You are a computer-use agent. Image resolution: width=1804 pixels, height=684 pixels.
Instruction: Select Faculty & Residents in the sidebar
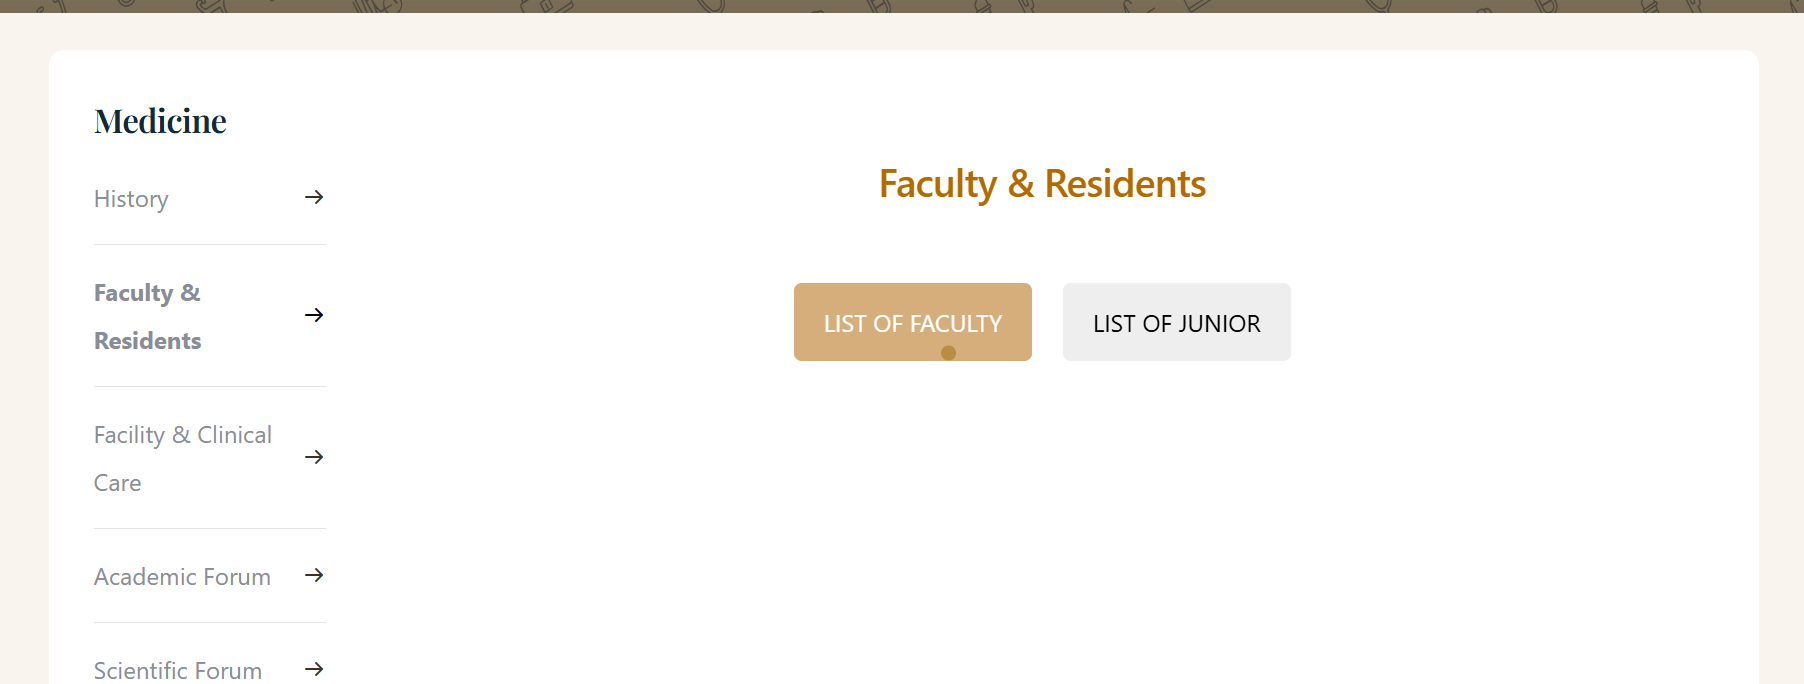[x=147, y=316]
